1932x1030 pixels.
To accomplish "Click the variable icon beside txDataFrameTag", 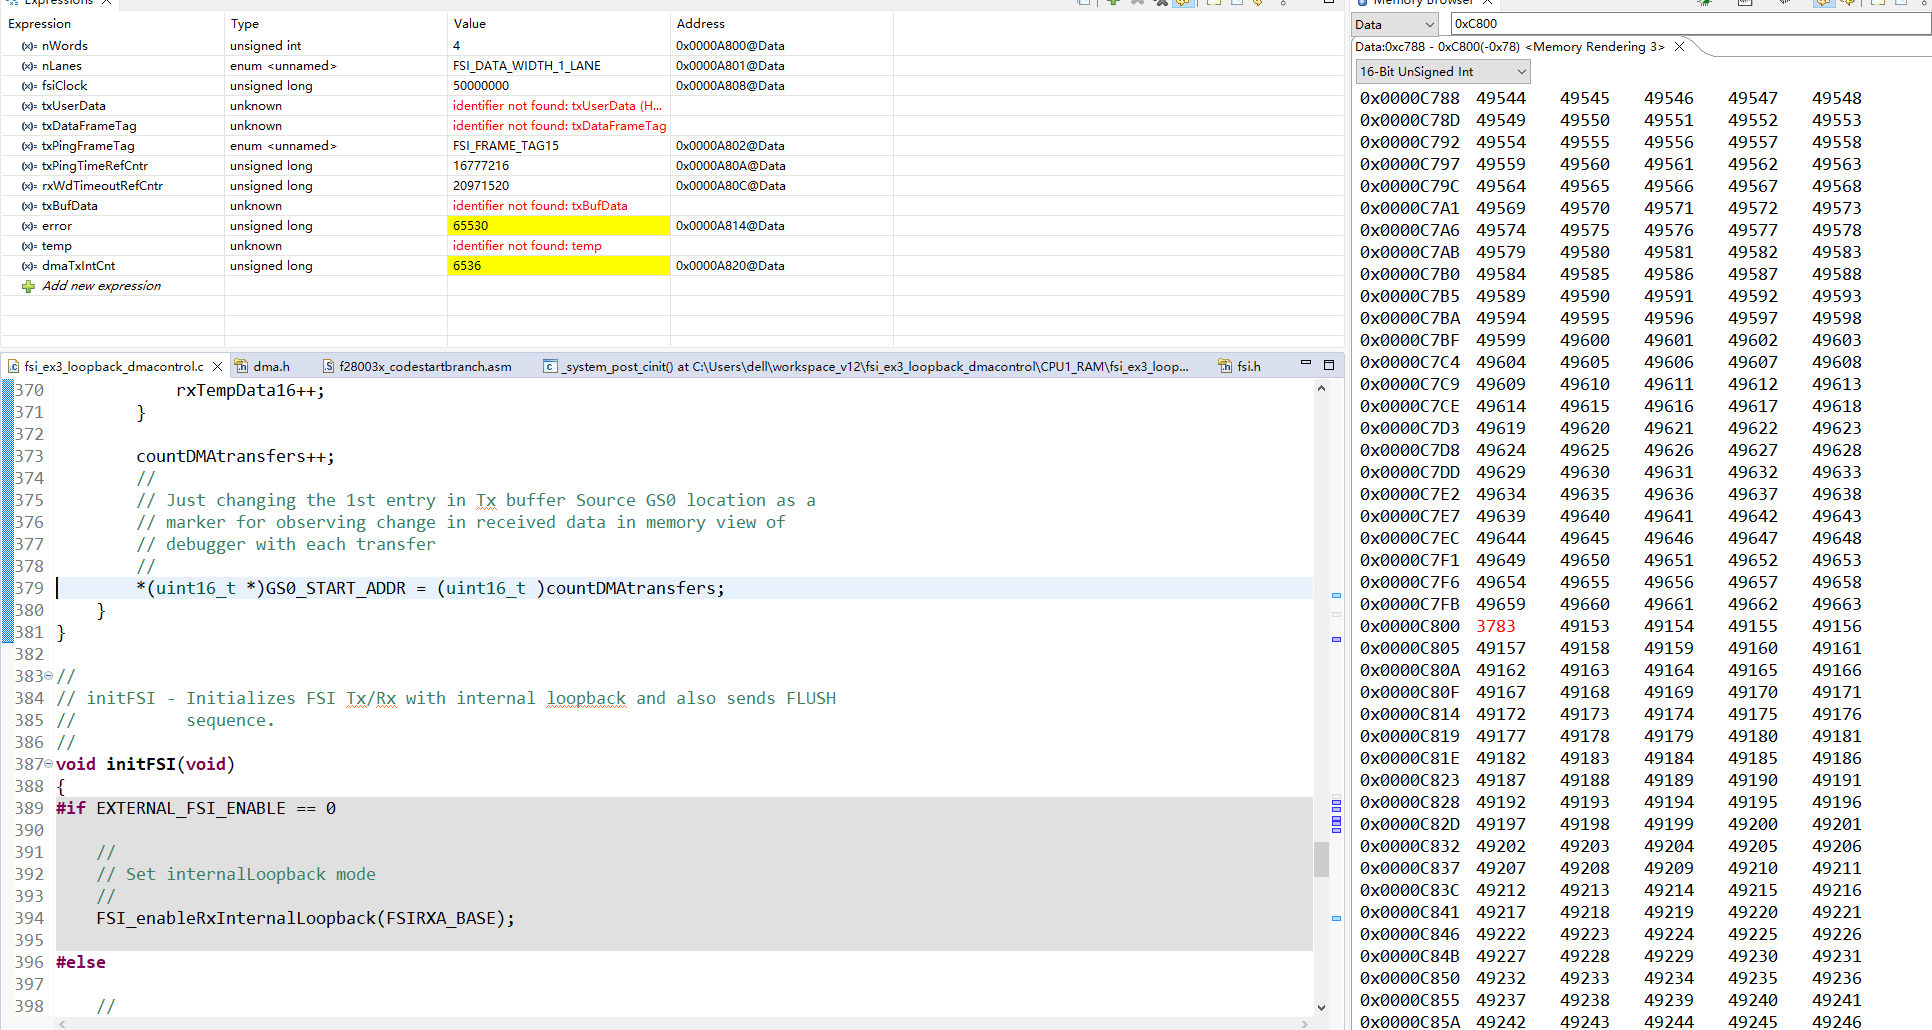I will [29, 126].
